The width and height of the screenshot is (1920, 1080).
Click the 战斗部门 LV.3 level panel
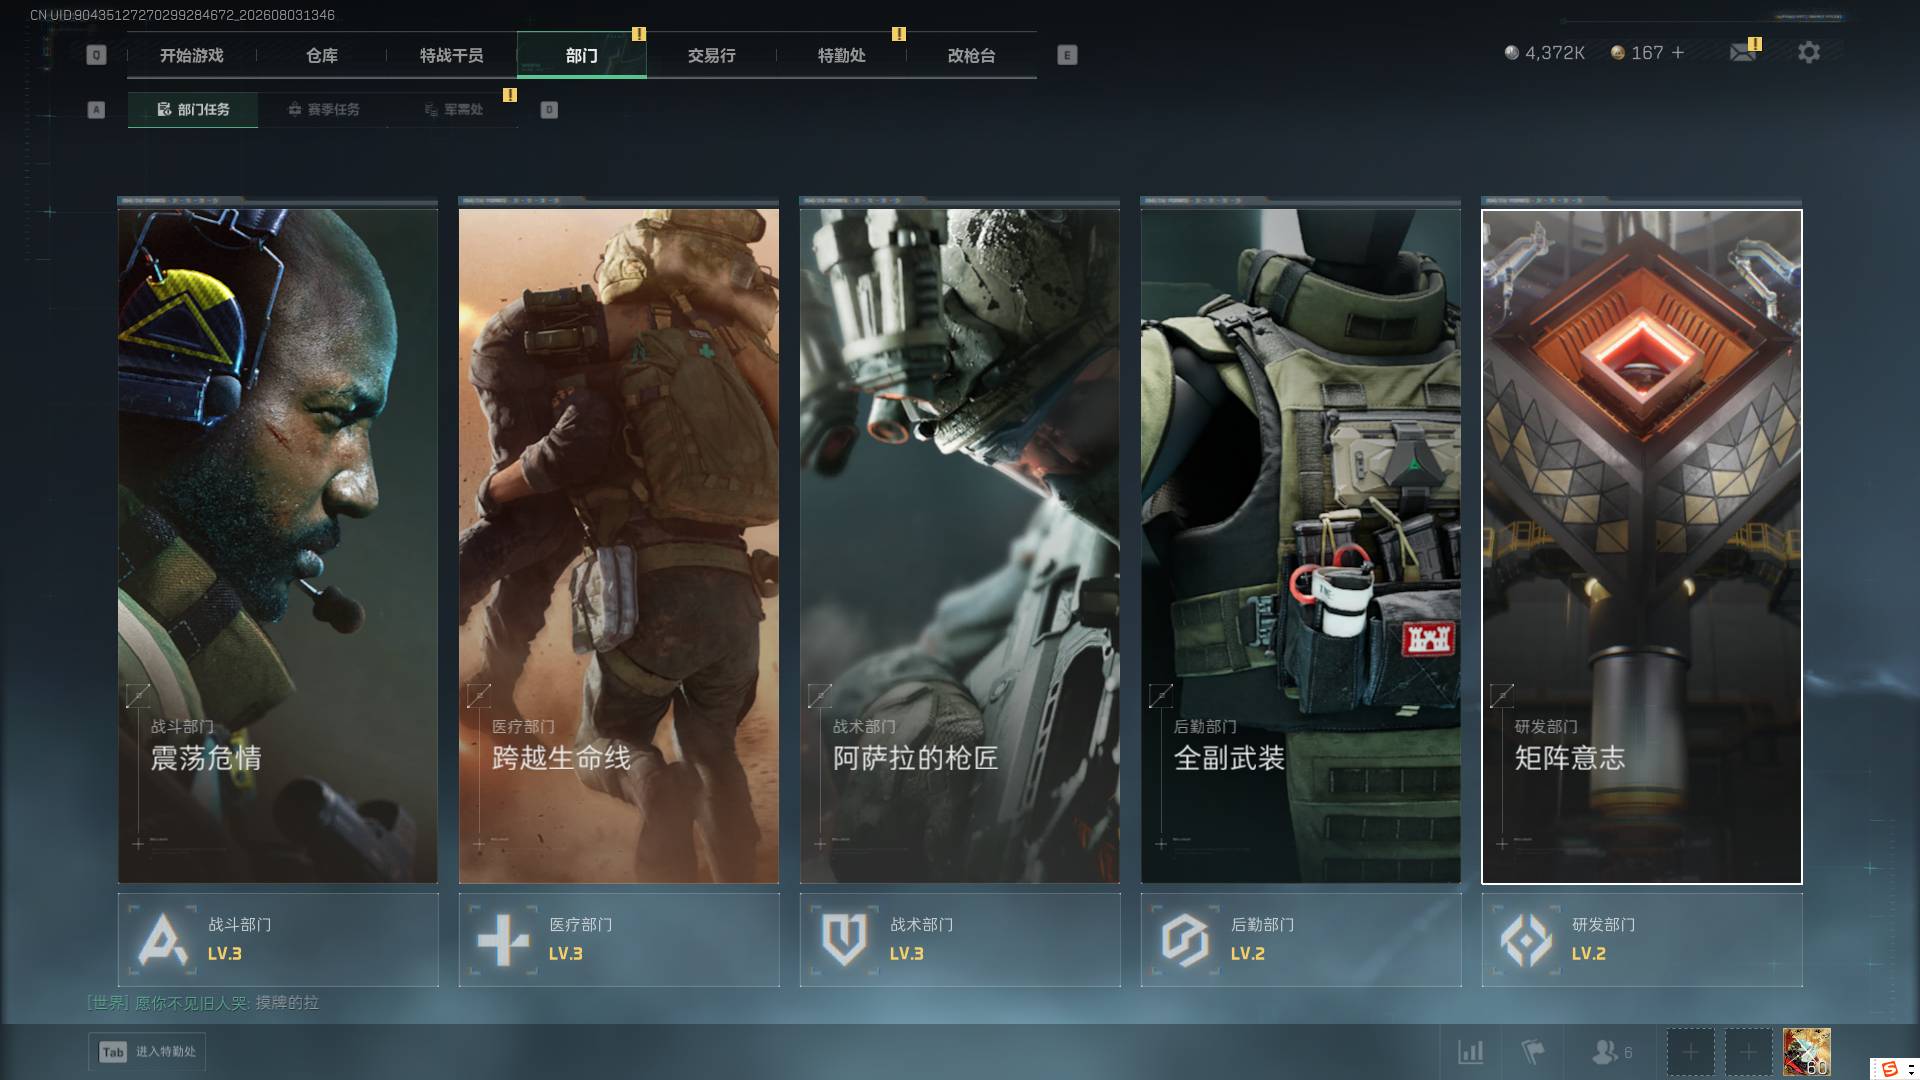pos(278,940)
